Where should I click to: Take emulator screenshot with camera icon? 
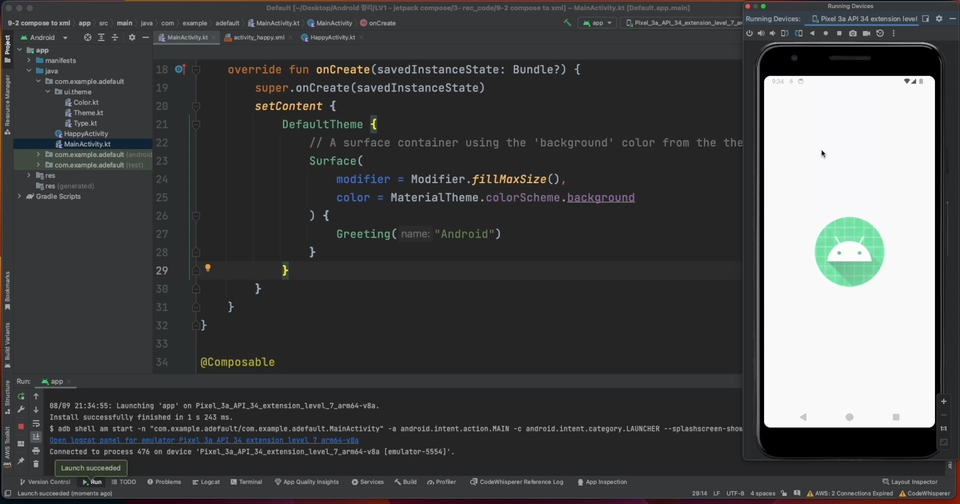pyautogui.click(x=853, y=34)
